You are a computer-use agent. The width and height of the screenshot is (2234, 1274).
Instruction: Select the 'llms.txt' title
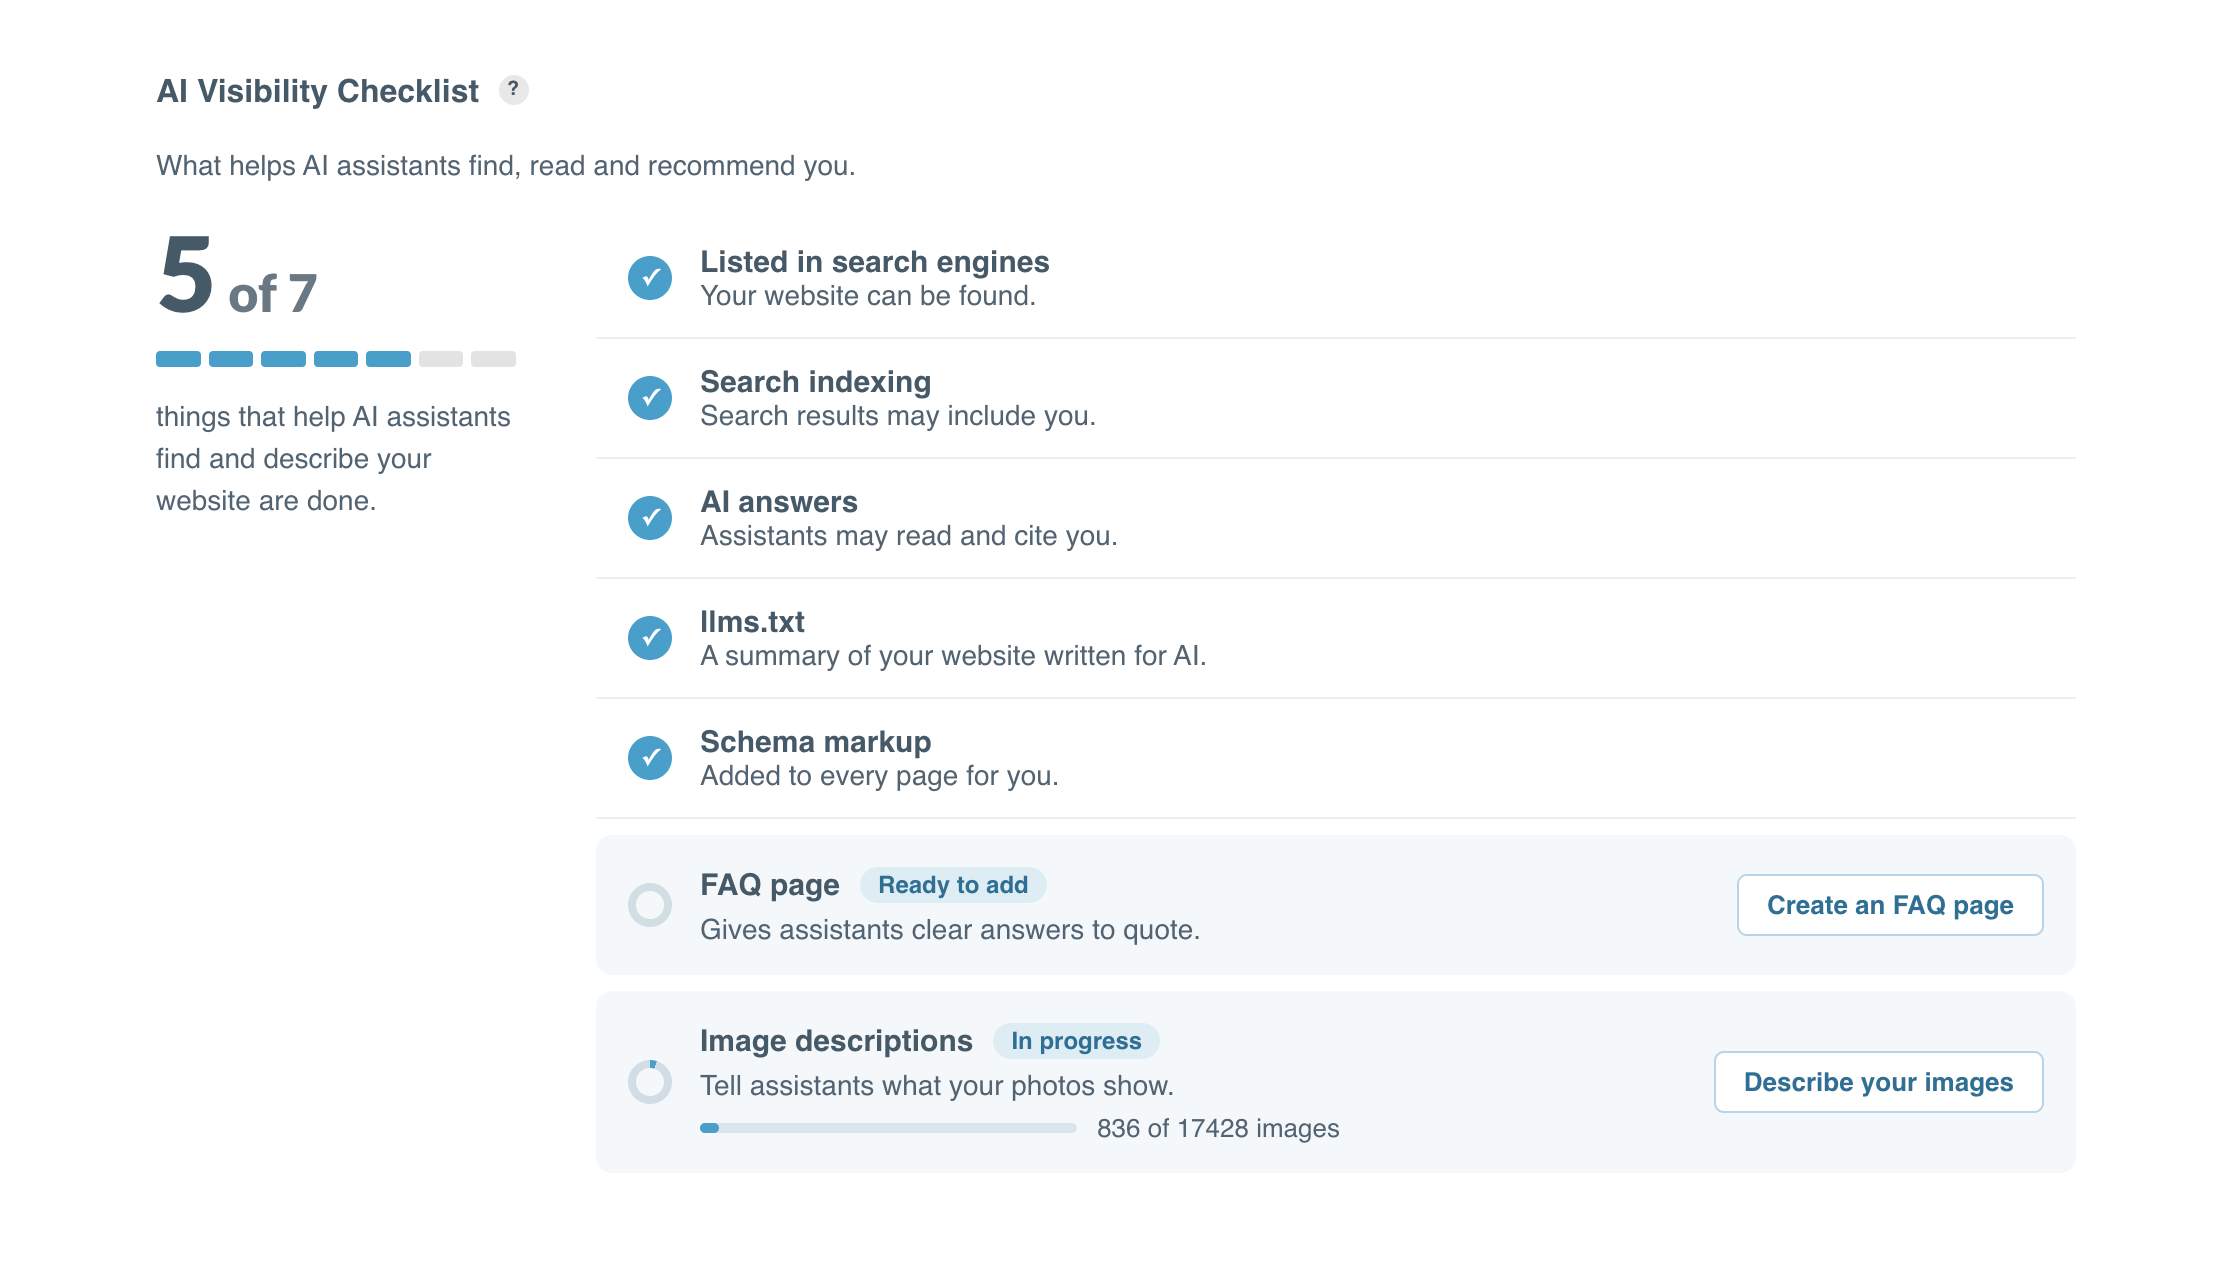coord(752,622)
